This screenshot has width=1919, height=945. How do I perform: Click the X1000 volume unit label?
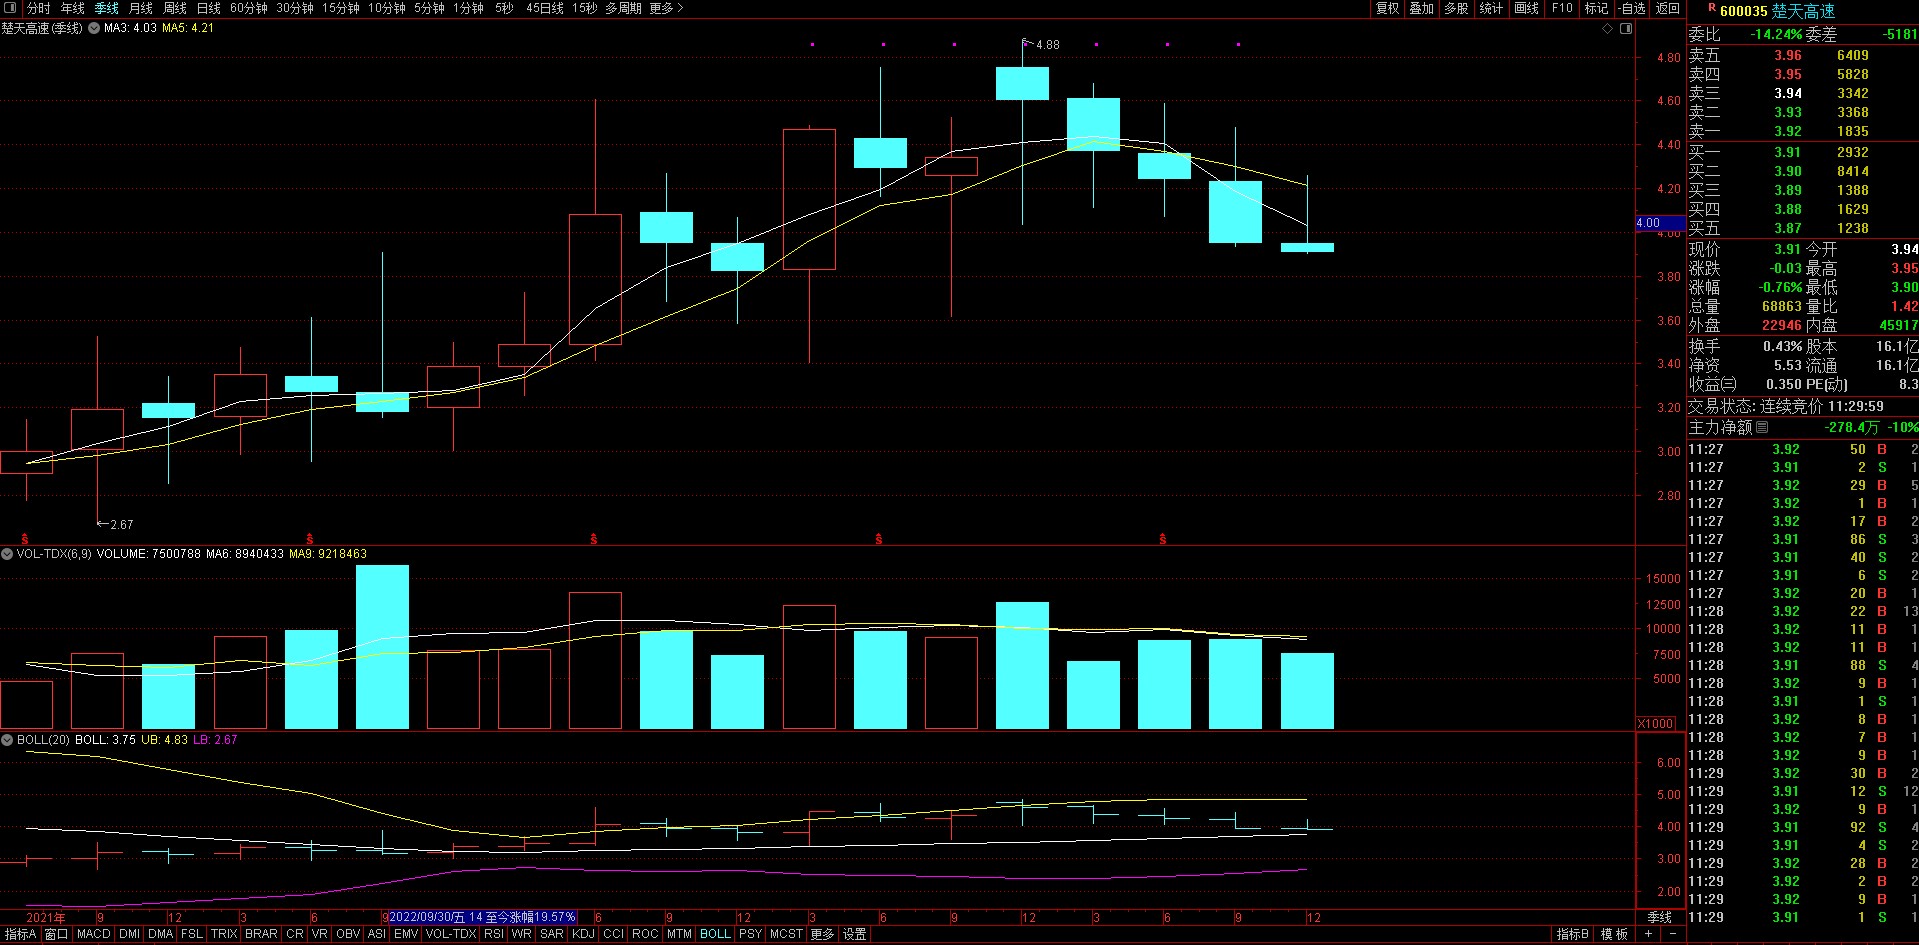pyautogui.click(x=1656, y=723)
